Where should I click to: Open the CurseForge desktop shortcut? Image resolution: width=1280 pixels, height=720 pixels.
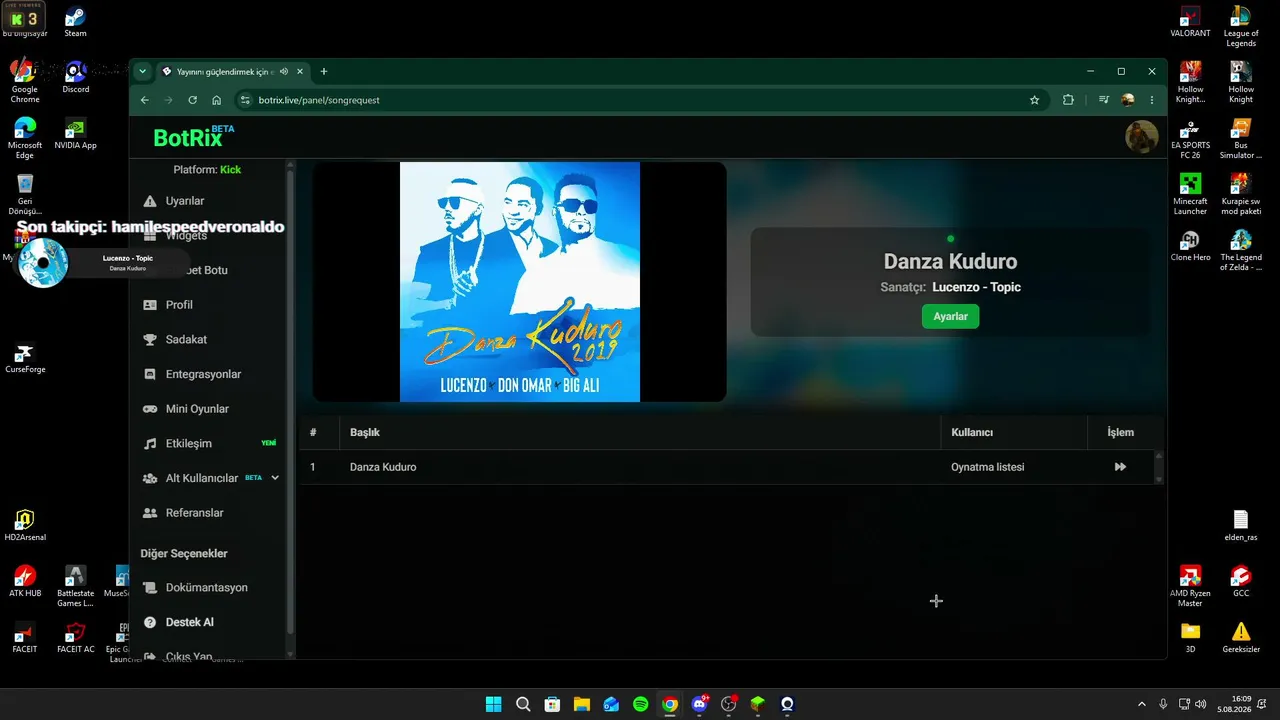[25, 358]
